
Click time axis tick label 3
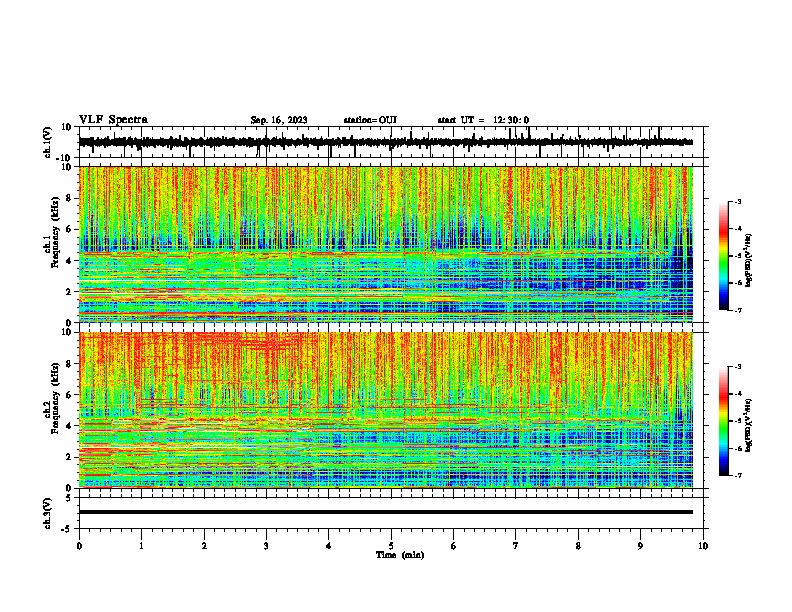(x=266, y=546)
